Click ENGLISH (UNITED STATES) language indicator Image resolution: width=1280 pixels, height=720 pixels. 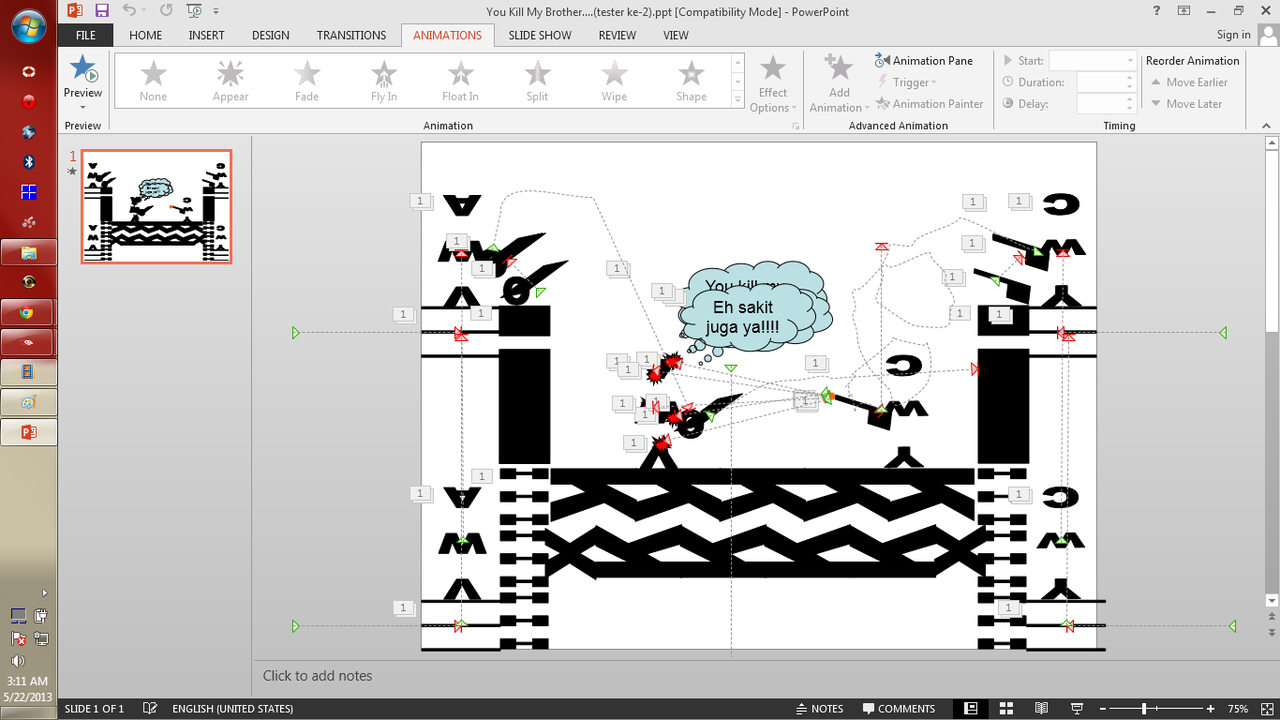point(232,709)
